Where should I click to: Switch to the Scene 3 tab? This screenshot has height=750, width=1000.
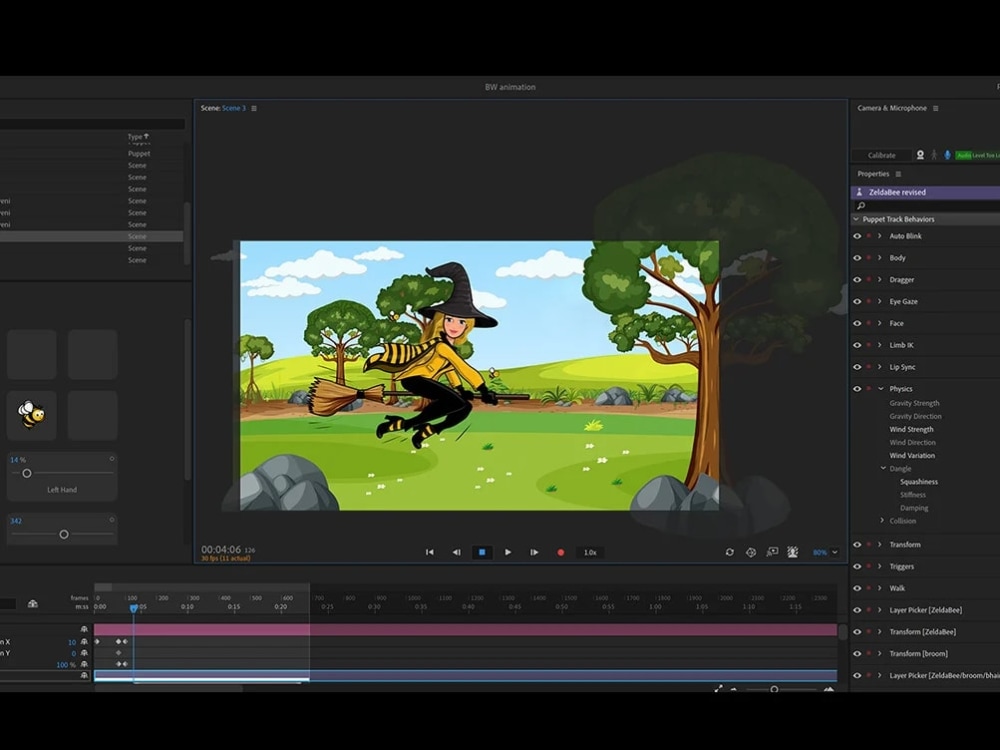(234, 108)
